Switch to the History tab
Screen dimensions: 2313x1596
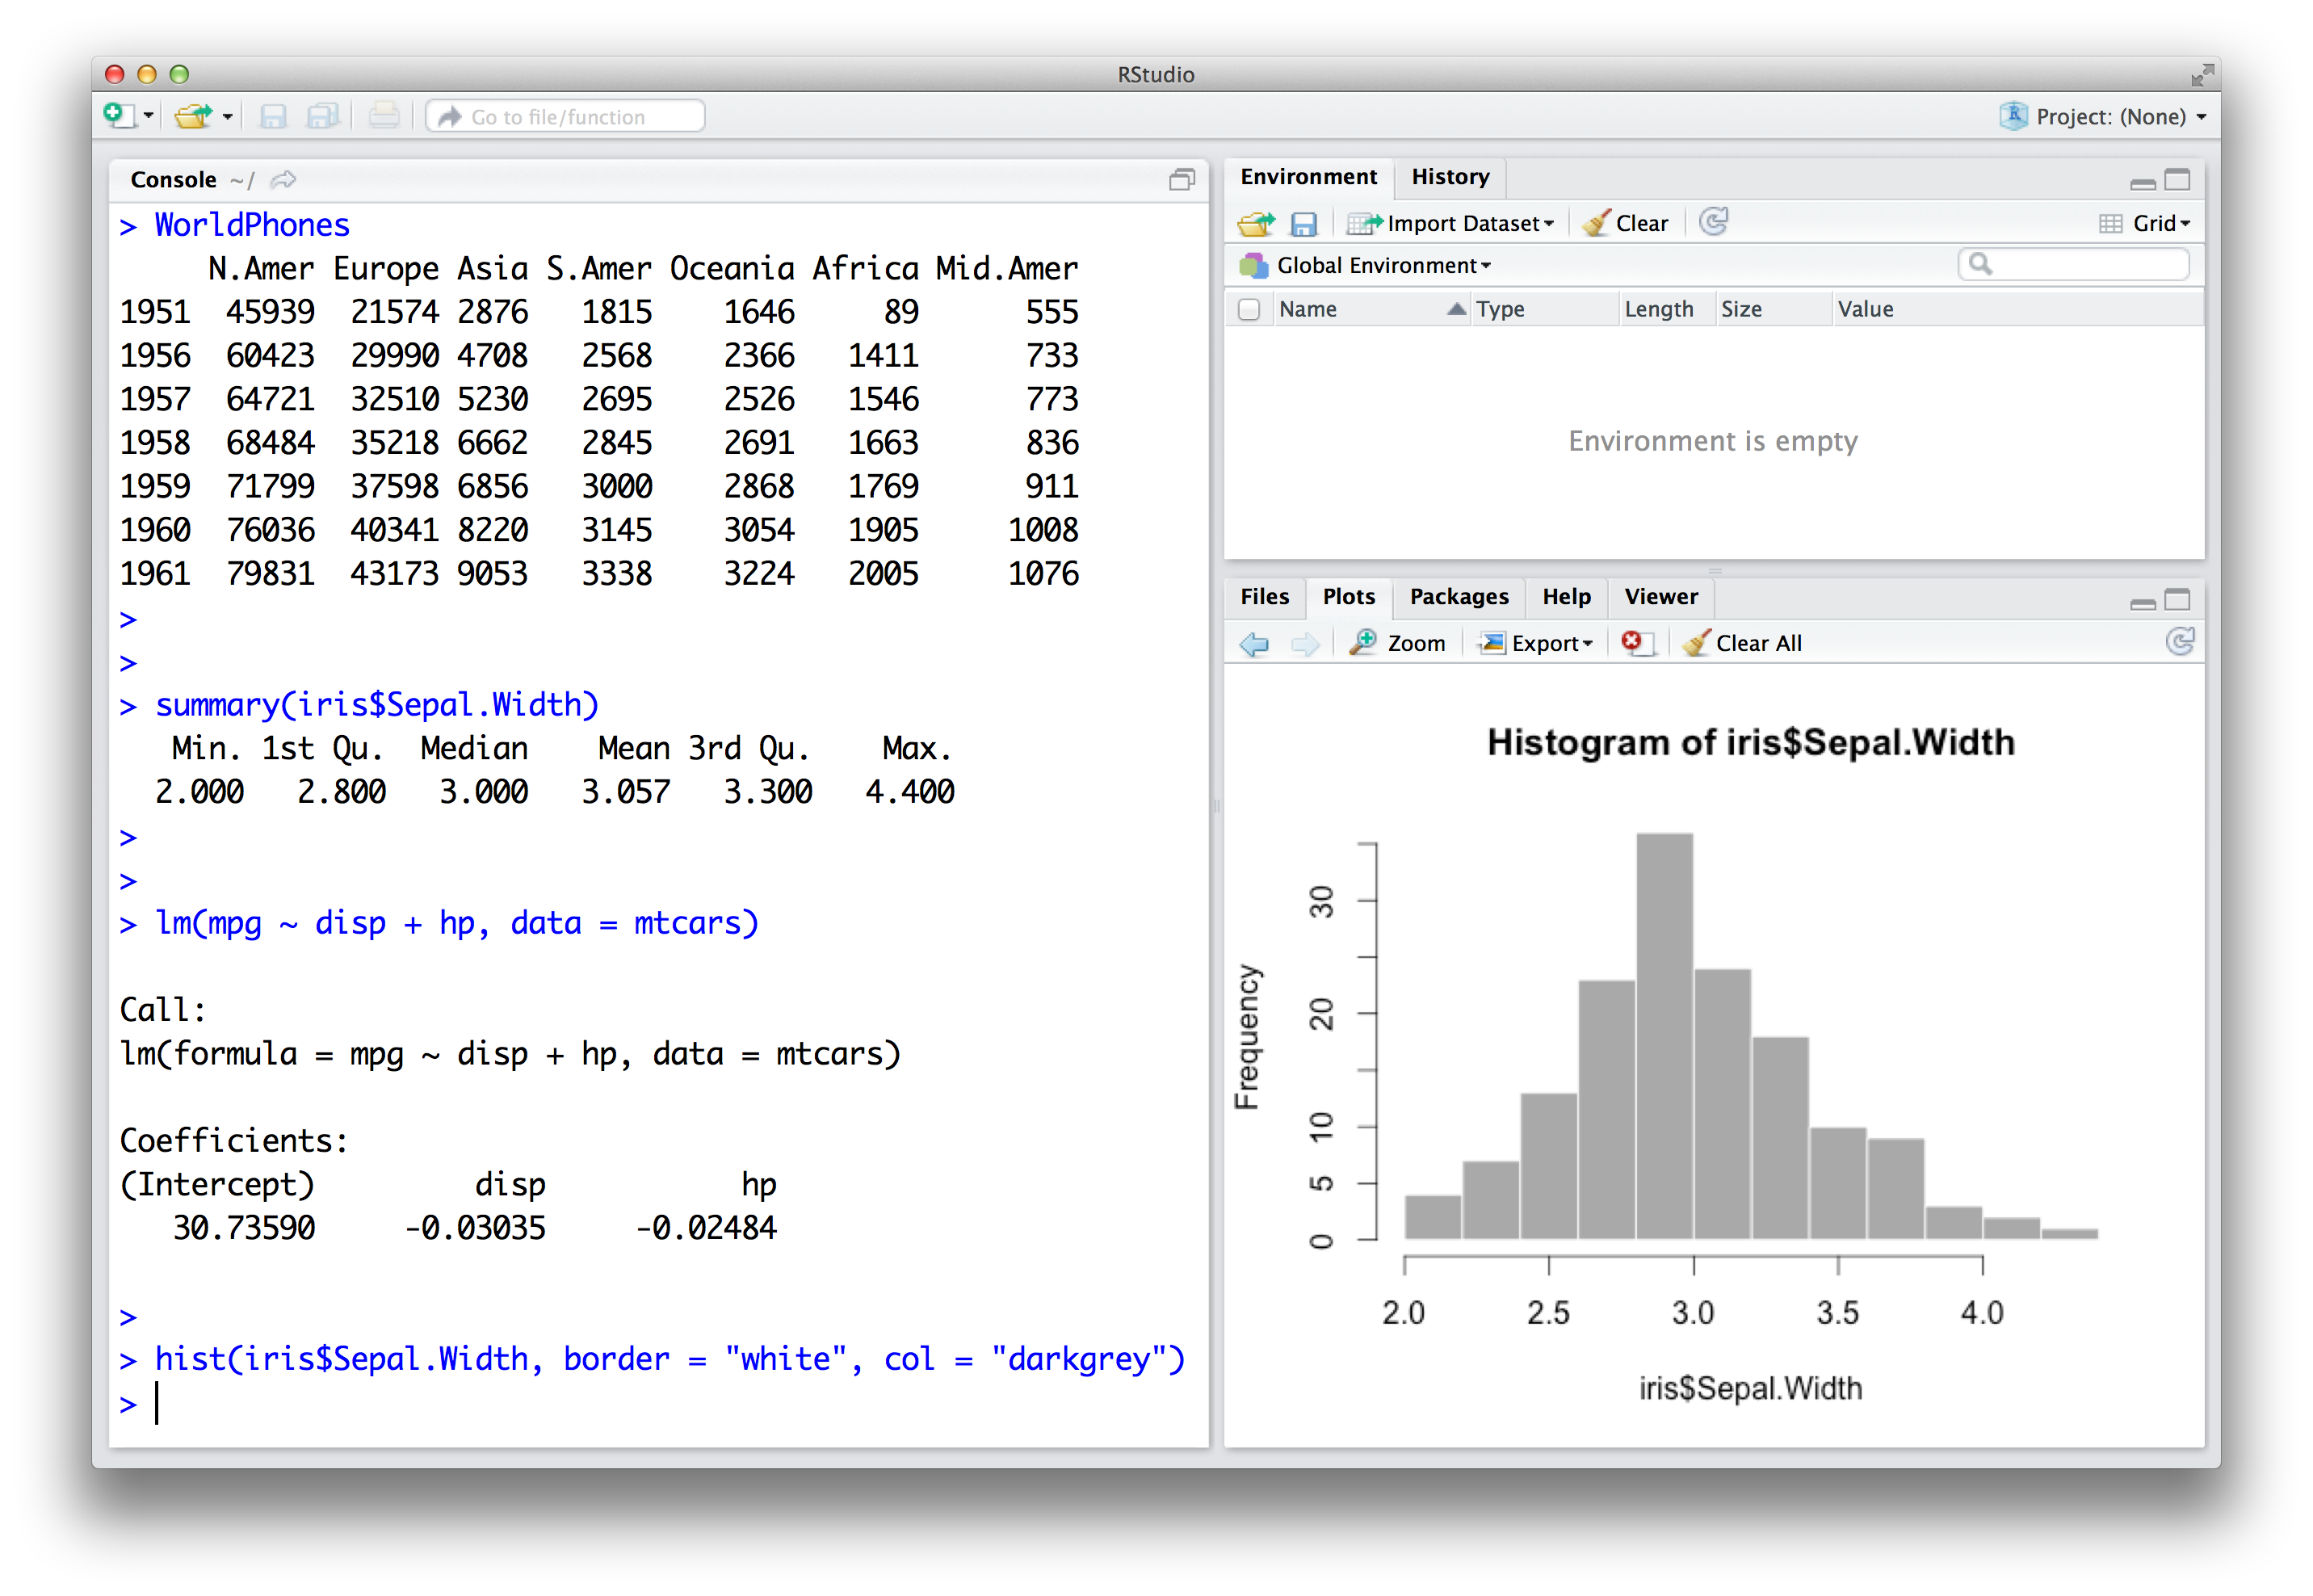[1450, 177]
